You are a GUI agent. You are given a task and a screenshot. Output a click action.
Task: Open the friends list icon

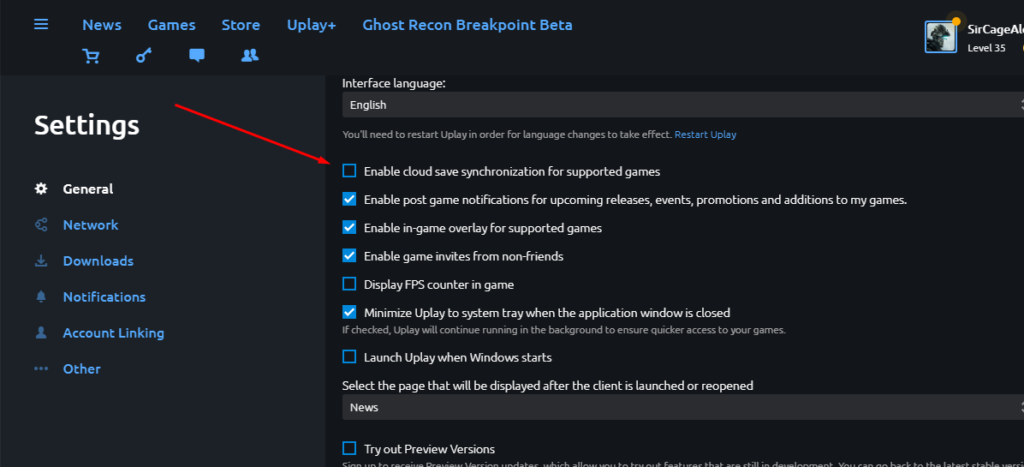[250, 56]
